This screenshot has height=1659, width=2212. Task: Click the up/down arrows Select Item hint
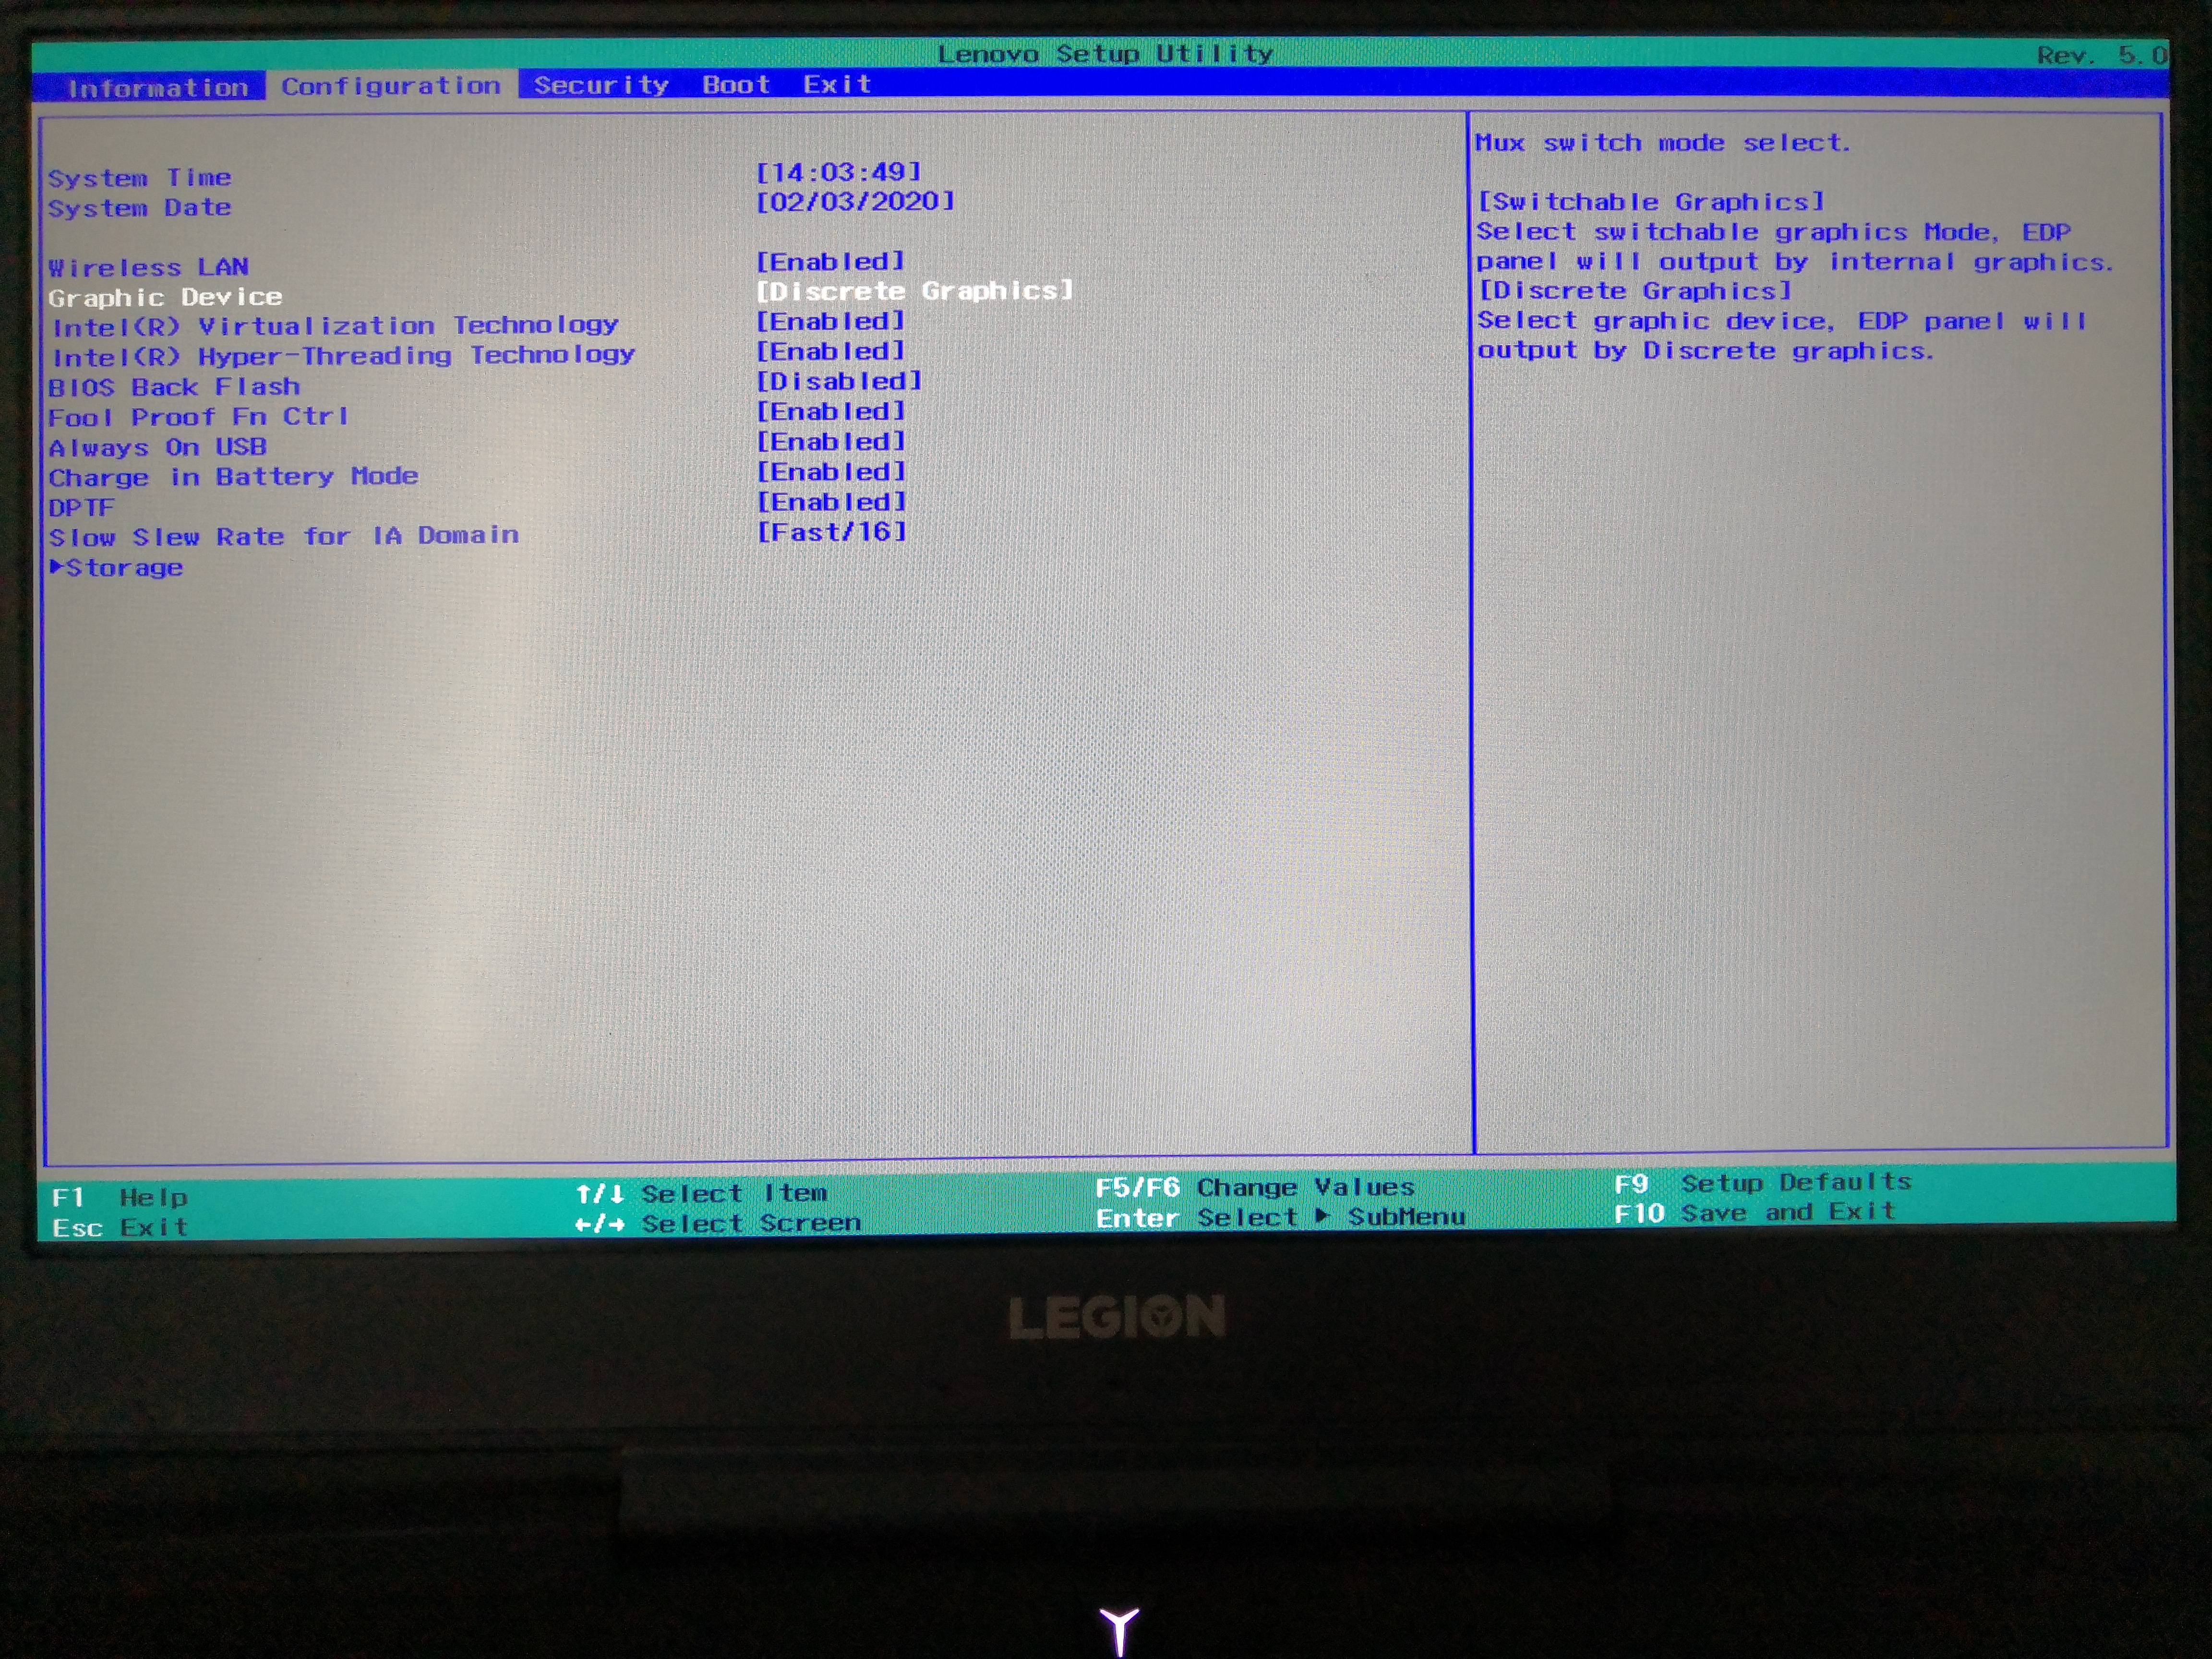700,1193
